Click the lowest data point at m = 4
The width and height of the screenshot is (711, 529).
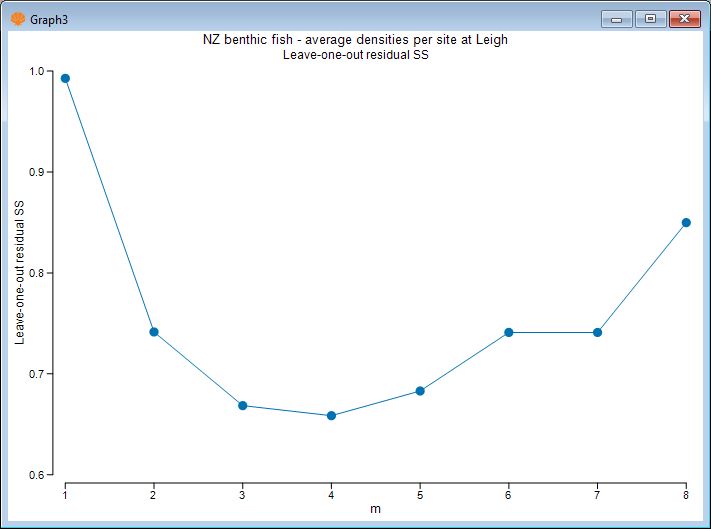331,416
